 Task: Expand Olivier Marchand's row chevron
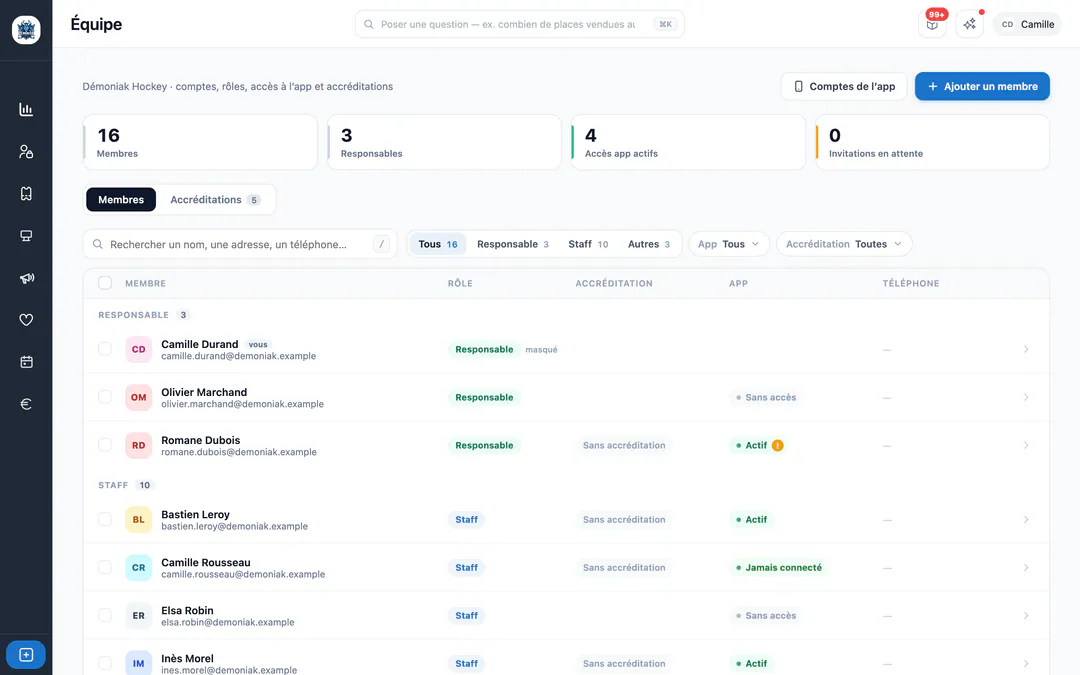click(1026, 397)
